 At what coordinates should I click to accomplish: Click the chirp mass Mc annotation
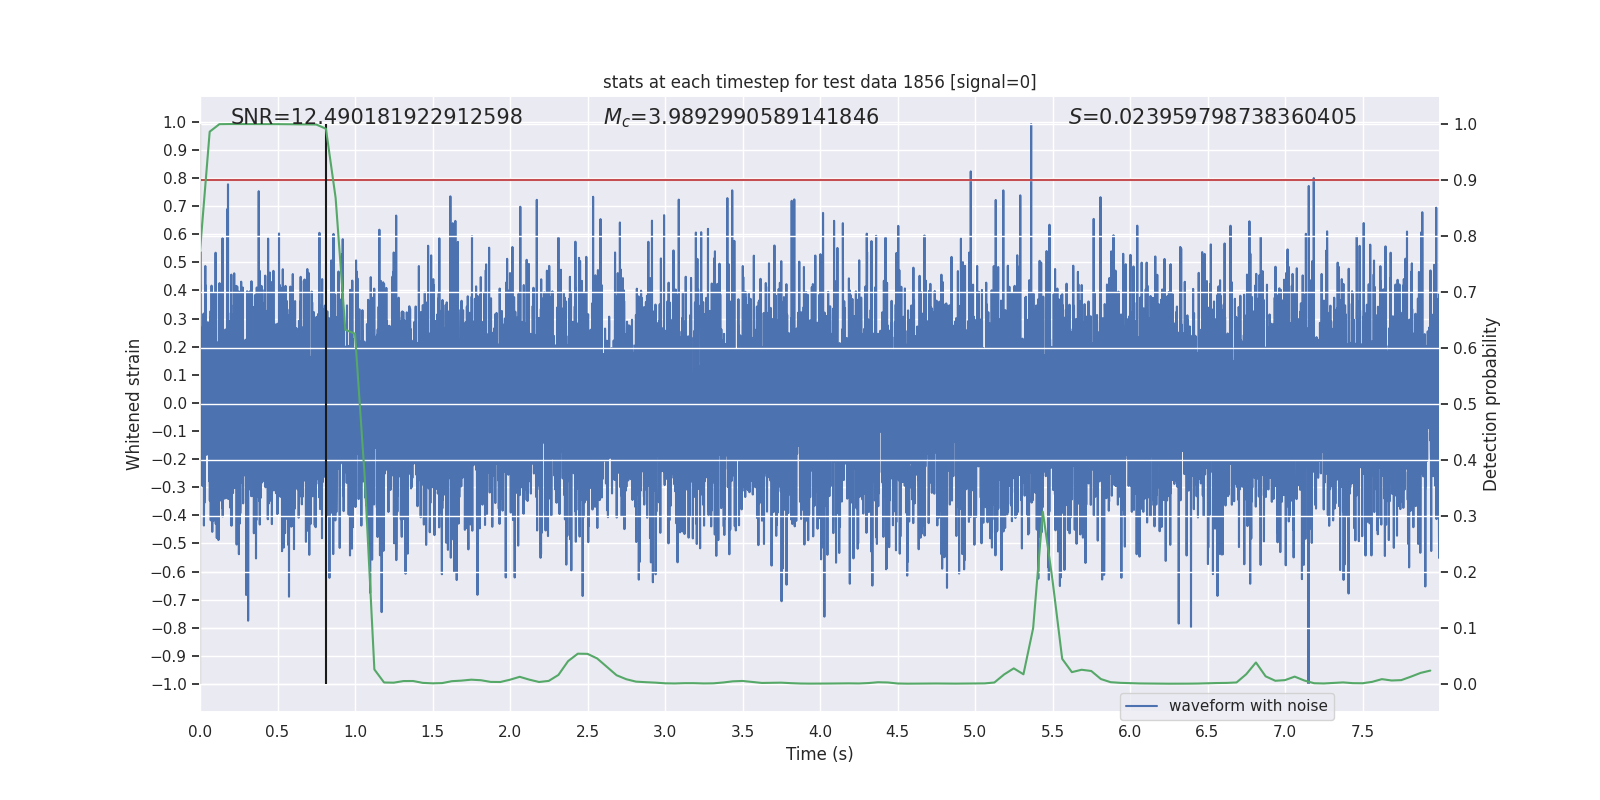click(740, 117)
